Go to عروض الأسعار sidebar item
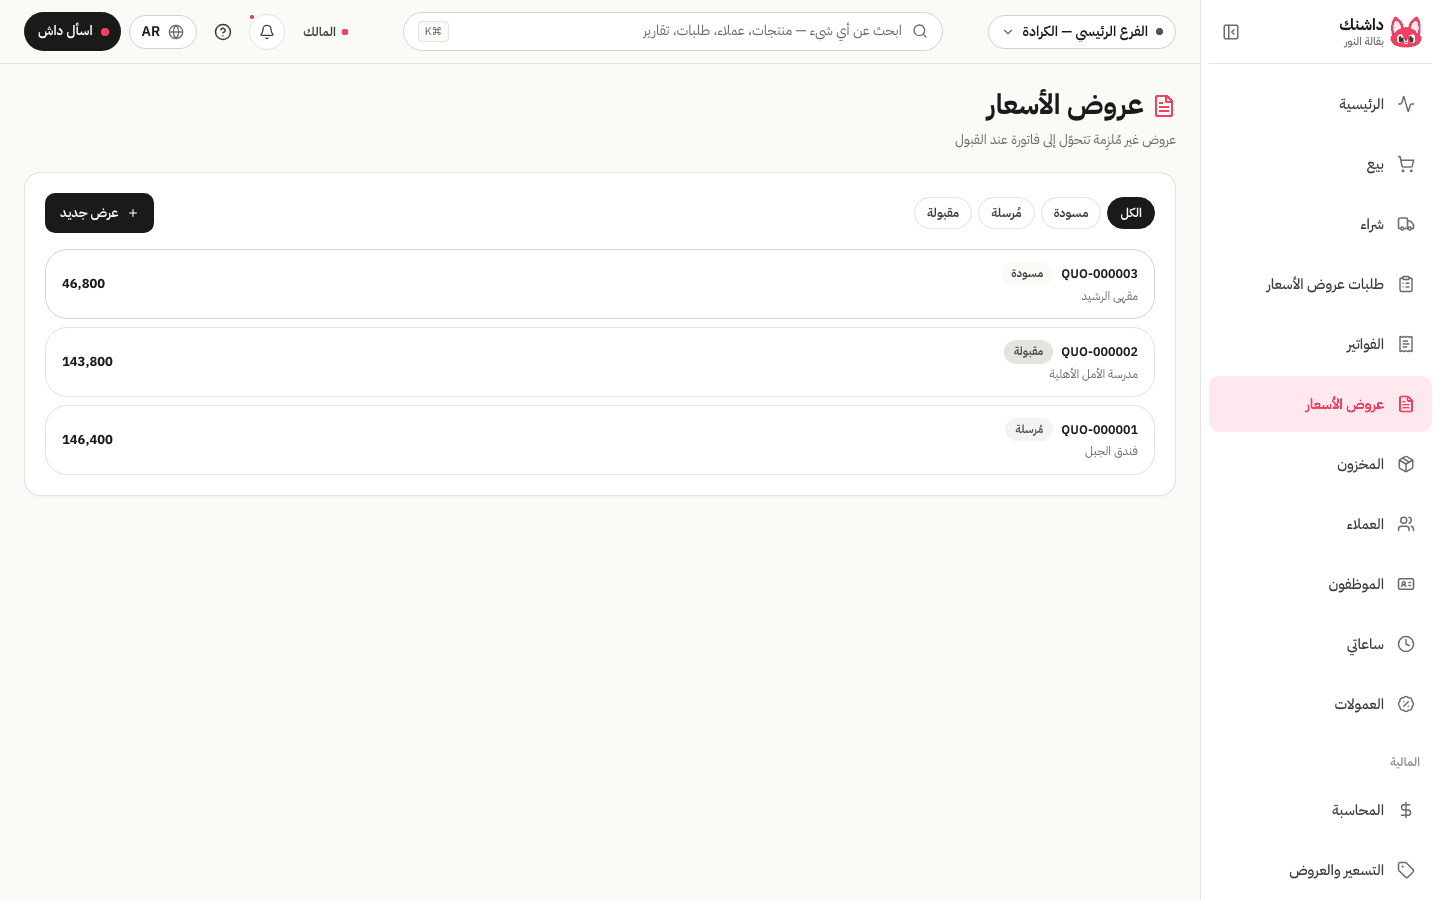Image resolution: width=1440 pixels, height=900 pixels. [1320, 404]
